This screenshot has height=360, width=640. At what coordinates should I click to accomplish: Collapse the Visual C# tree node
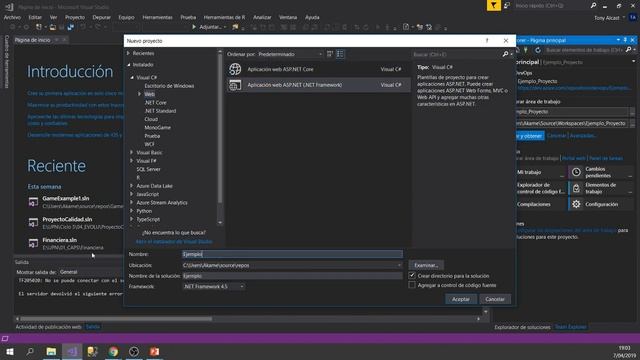point(132,77)
